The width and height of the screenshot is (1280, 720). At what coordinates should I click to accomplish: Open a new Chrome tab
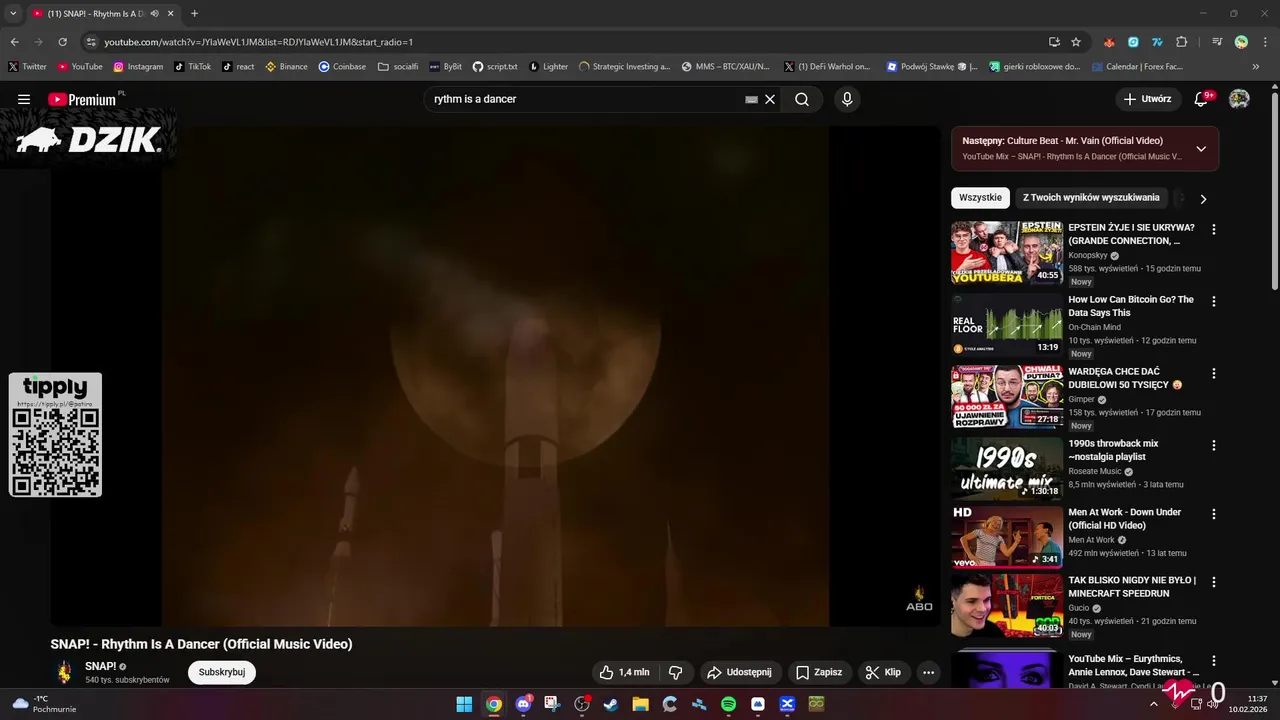[x=194, y=14]
